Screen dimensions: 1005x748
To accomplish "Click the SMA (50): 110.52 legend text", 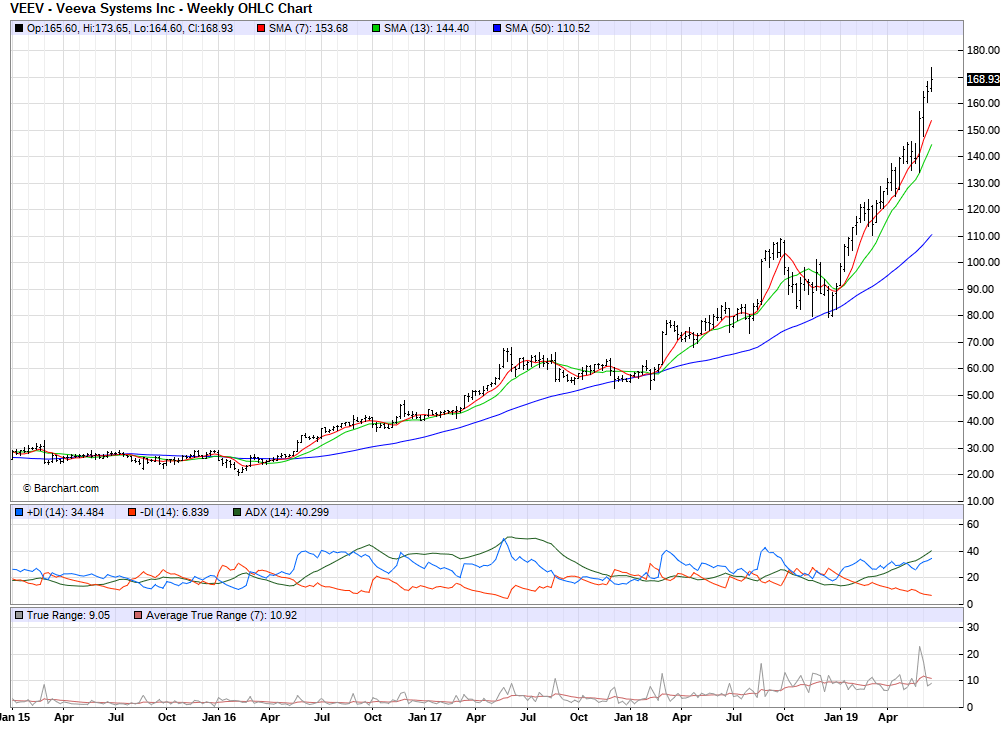I will (x=547, y=28).
